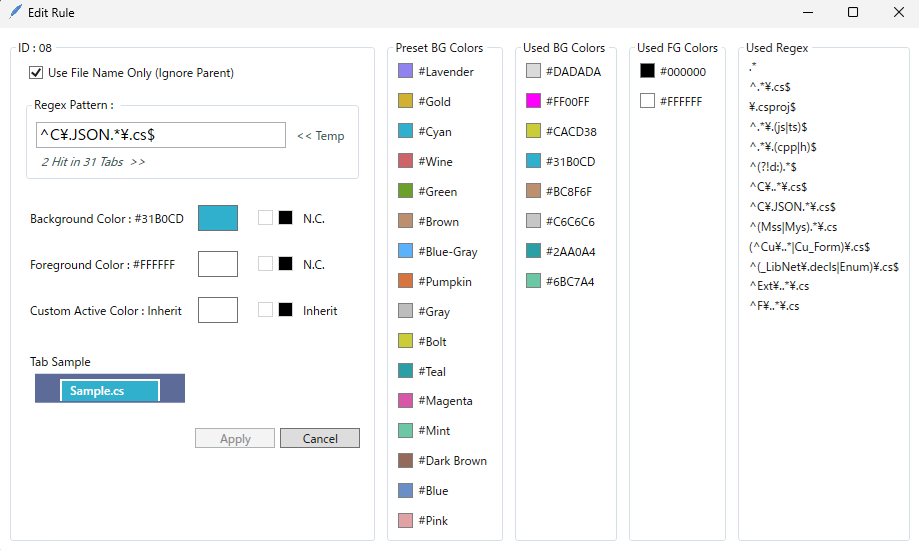Select the #Gray preset color
The image size is (919, 550).
tap(424, 311)
